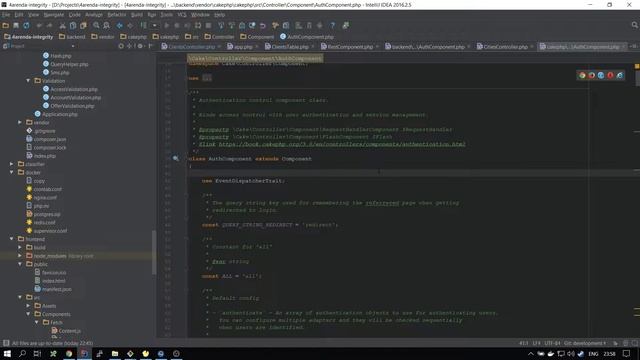
Task: Open run configuration dropdown in toolbar
Action: coord(154,25)
